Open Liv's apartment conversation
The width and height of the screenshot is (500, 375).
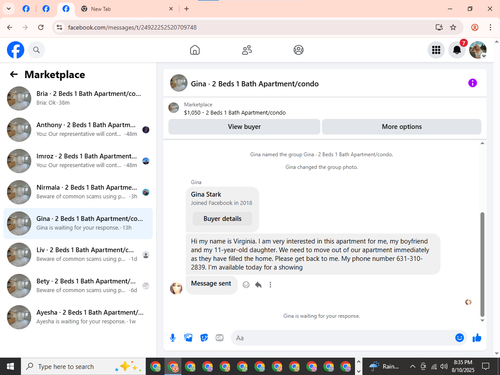[x=78, y=255]
